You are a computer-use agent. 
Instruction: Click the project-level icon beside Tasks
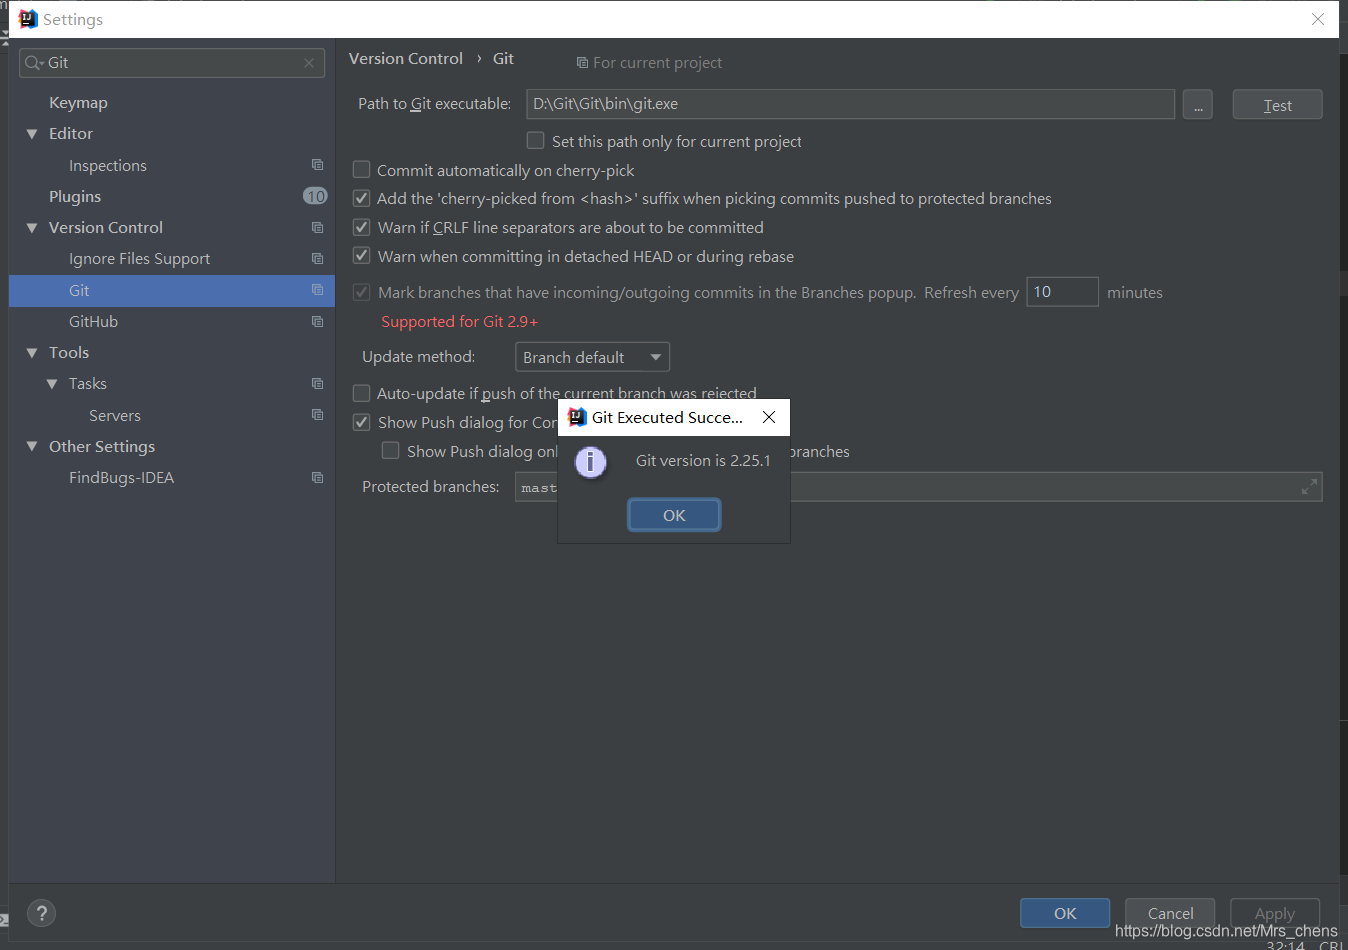tap(317, 383)
